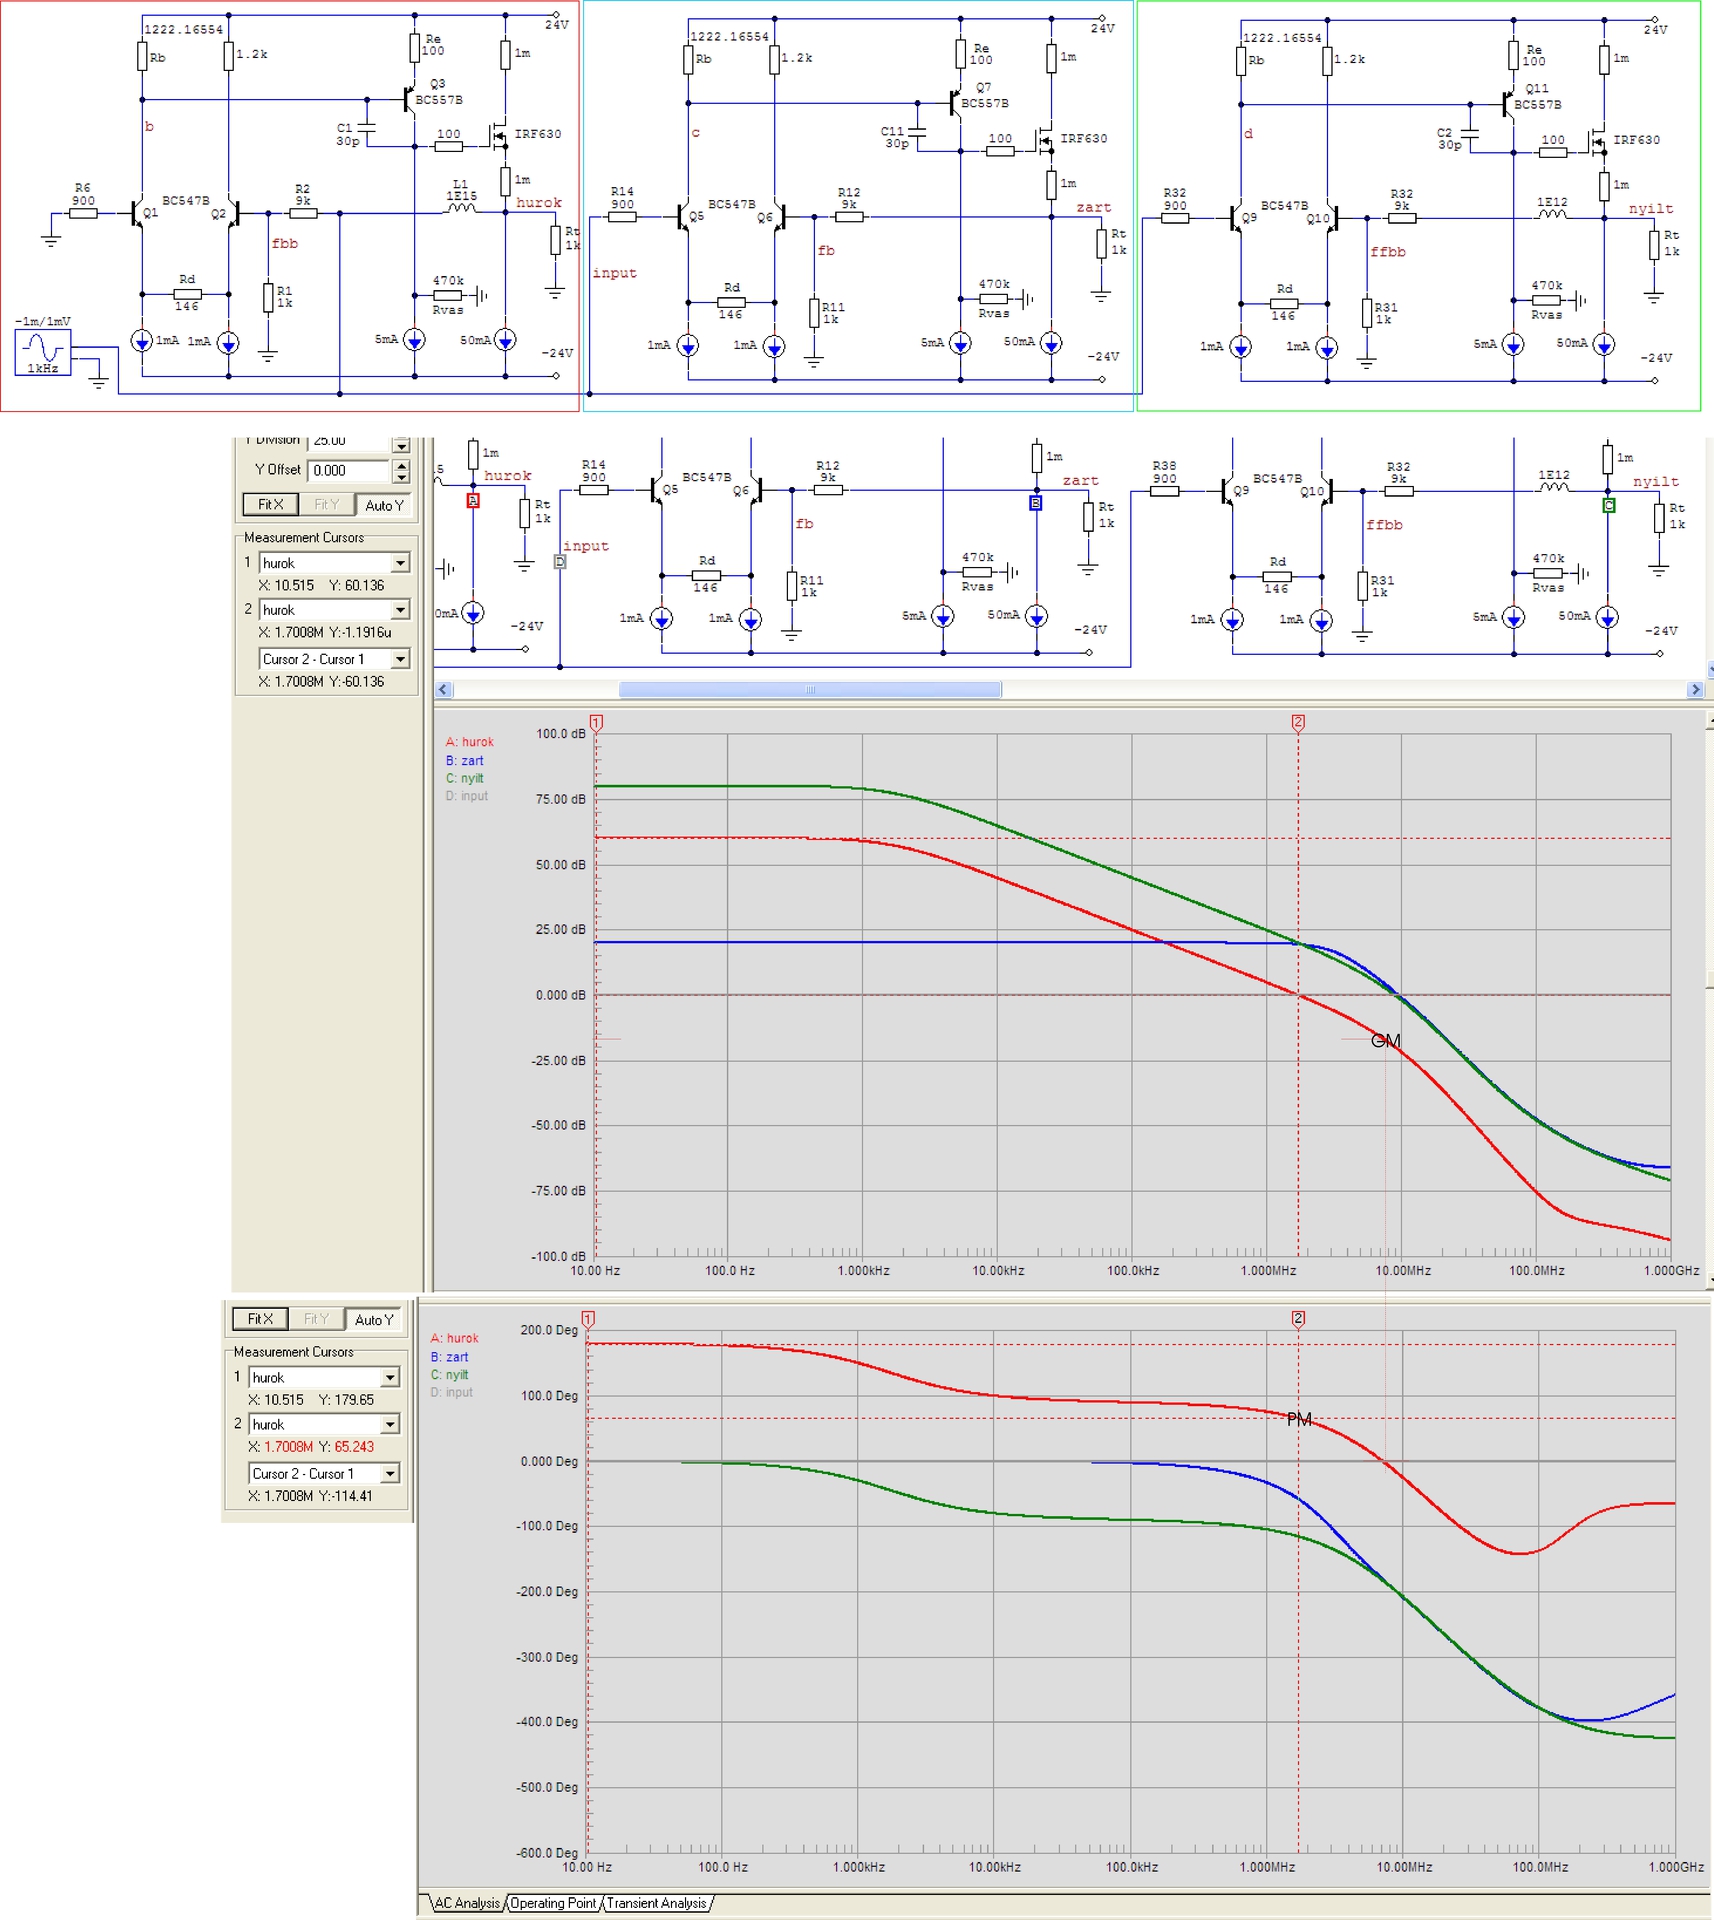The image size is (1714, 1920).
Task: Click cursor 1 marker on phase plot
Action: pos(588,1319)
